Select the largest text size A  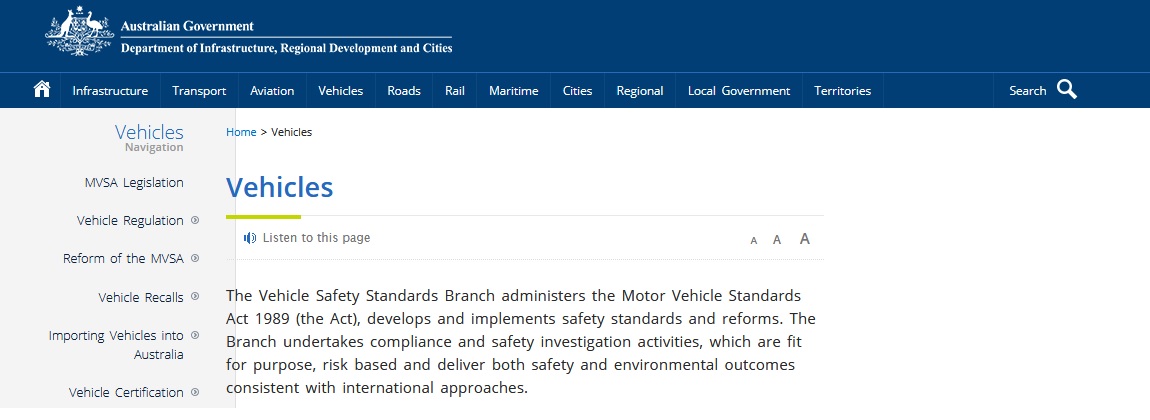click(805, 239)
